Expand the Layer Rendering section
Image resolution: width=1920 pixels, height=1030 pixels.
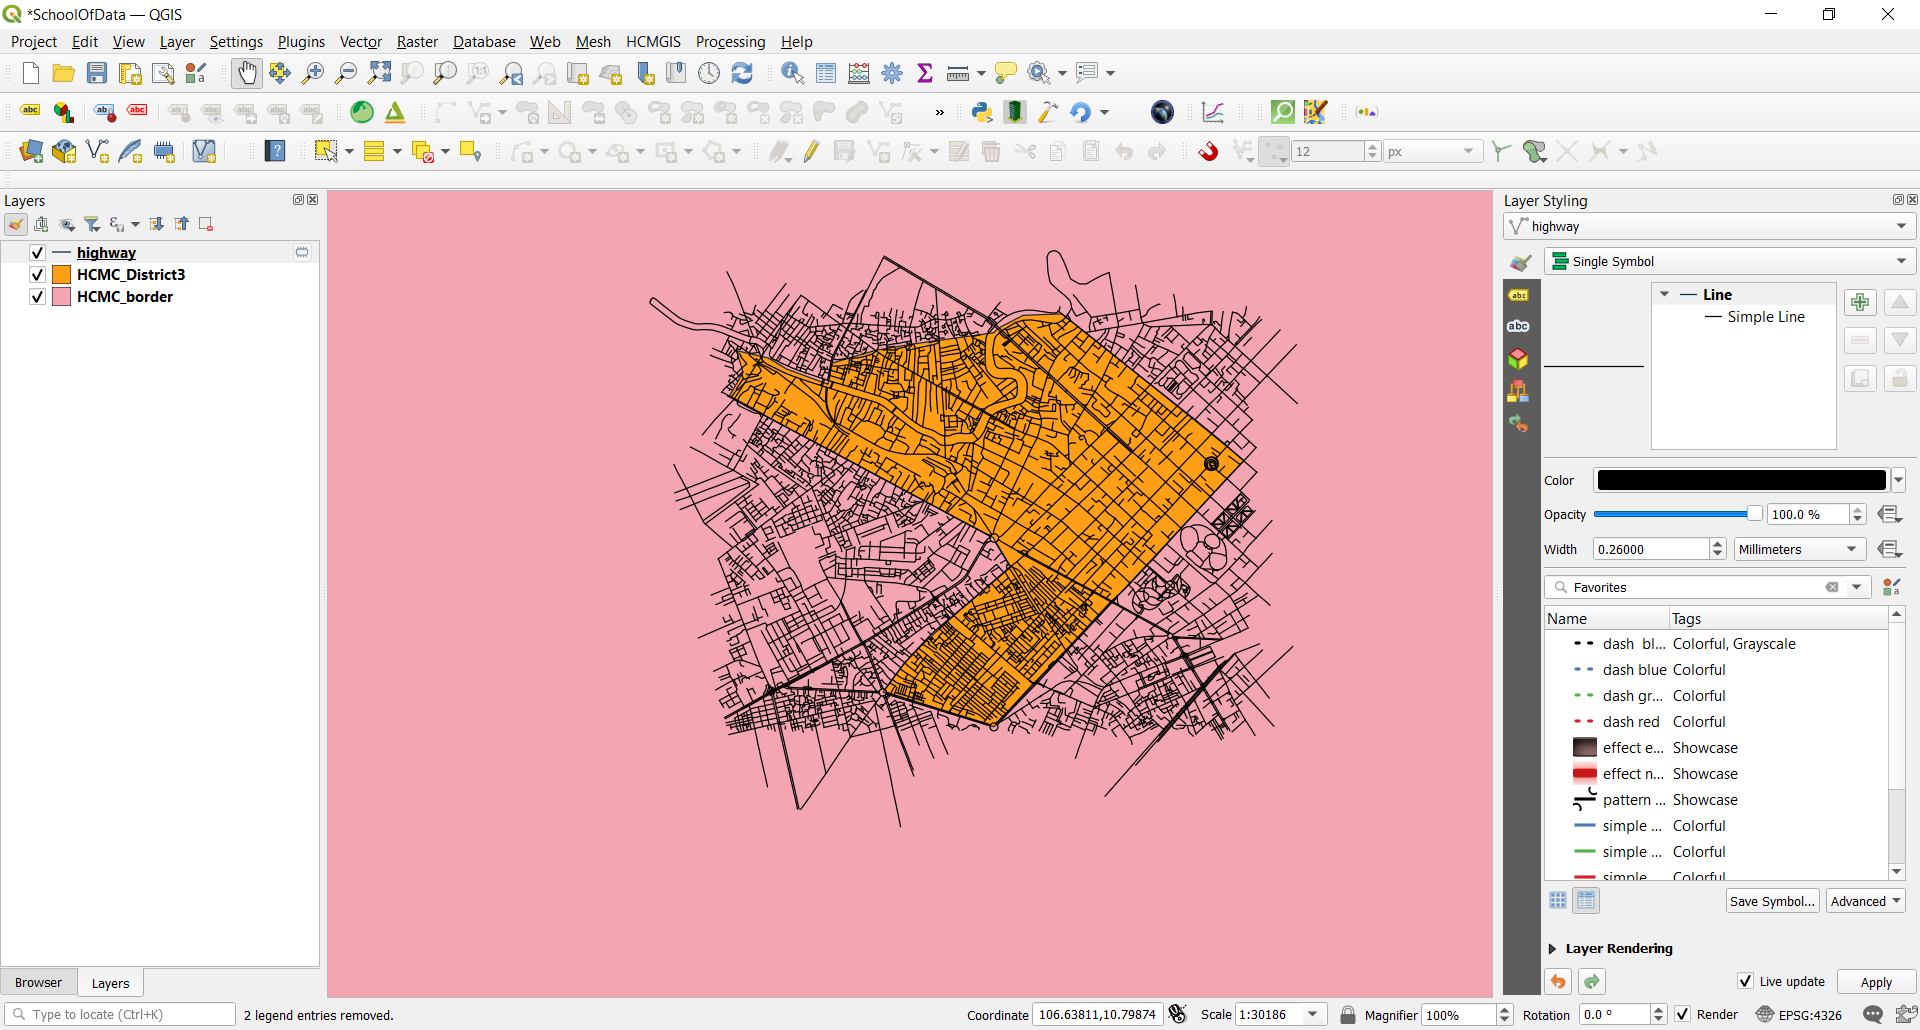click(1553, 949)
